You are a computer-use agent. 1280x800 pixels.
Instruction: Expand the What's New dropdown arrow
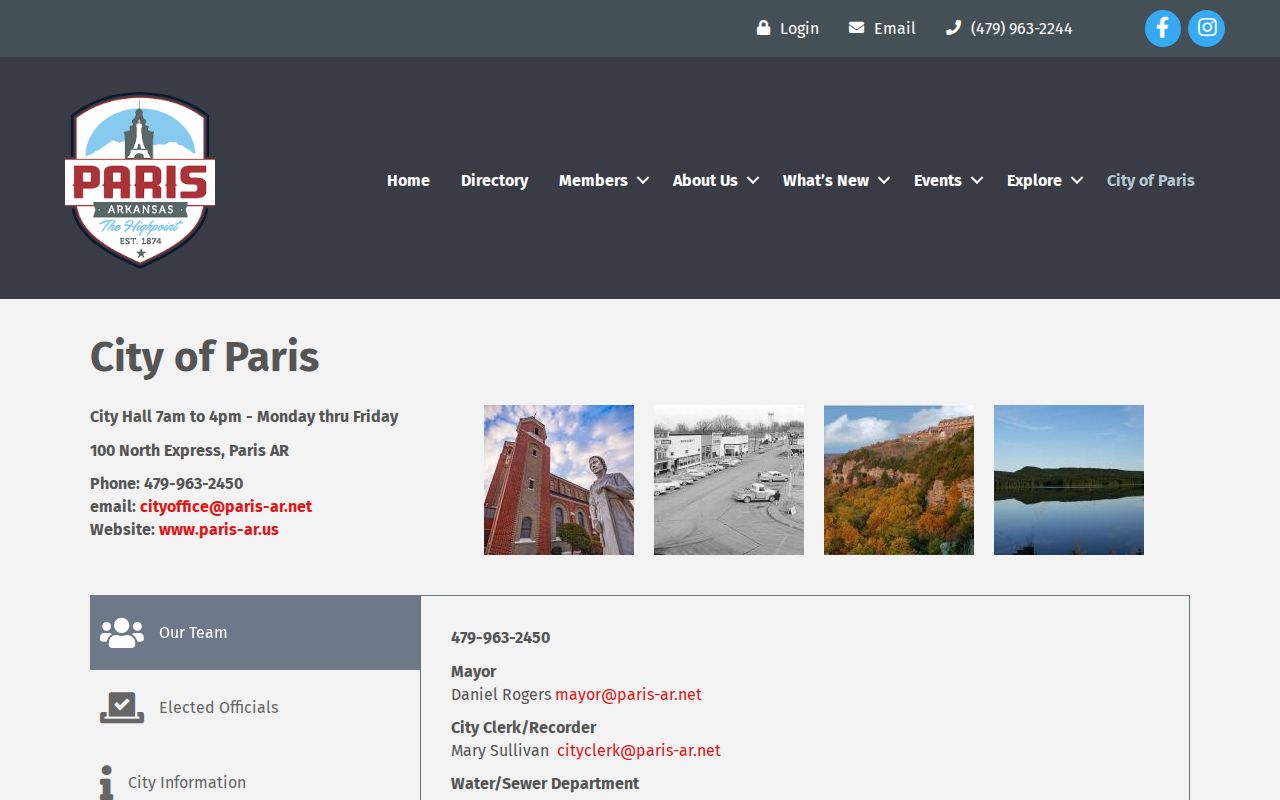point(884,180)
